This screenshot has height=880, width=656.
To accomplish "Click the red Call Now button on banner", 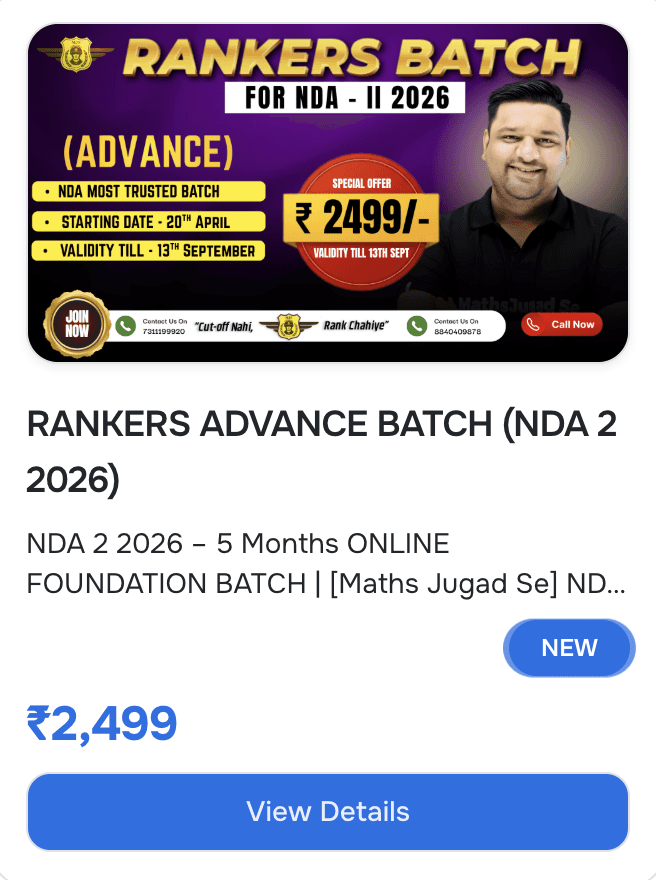I will (x=562, y=324).
